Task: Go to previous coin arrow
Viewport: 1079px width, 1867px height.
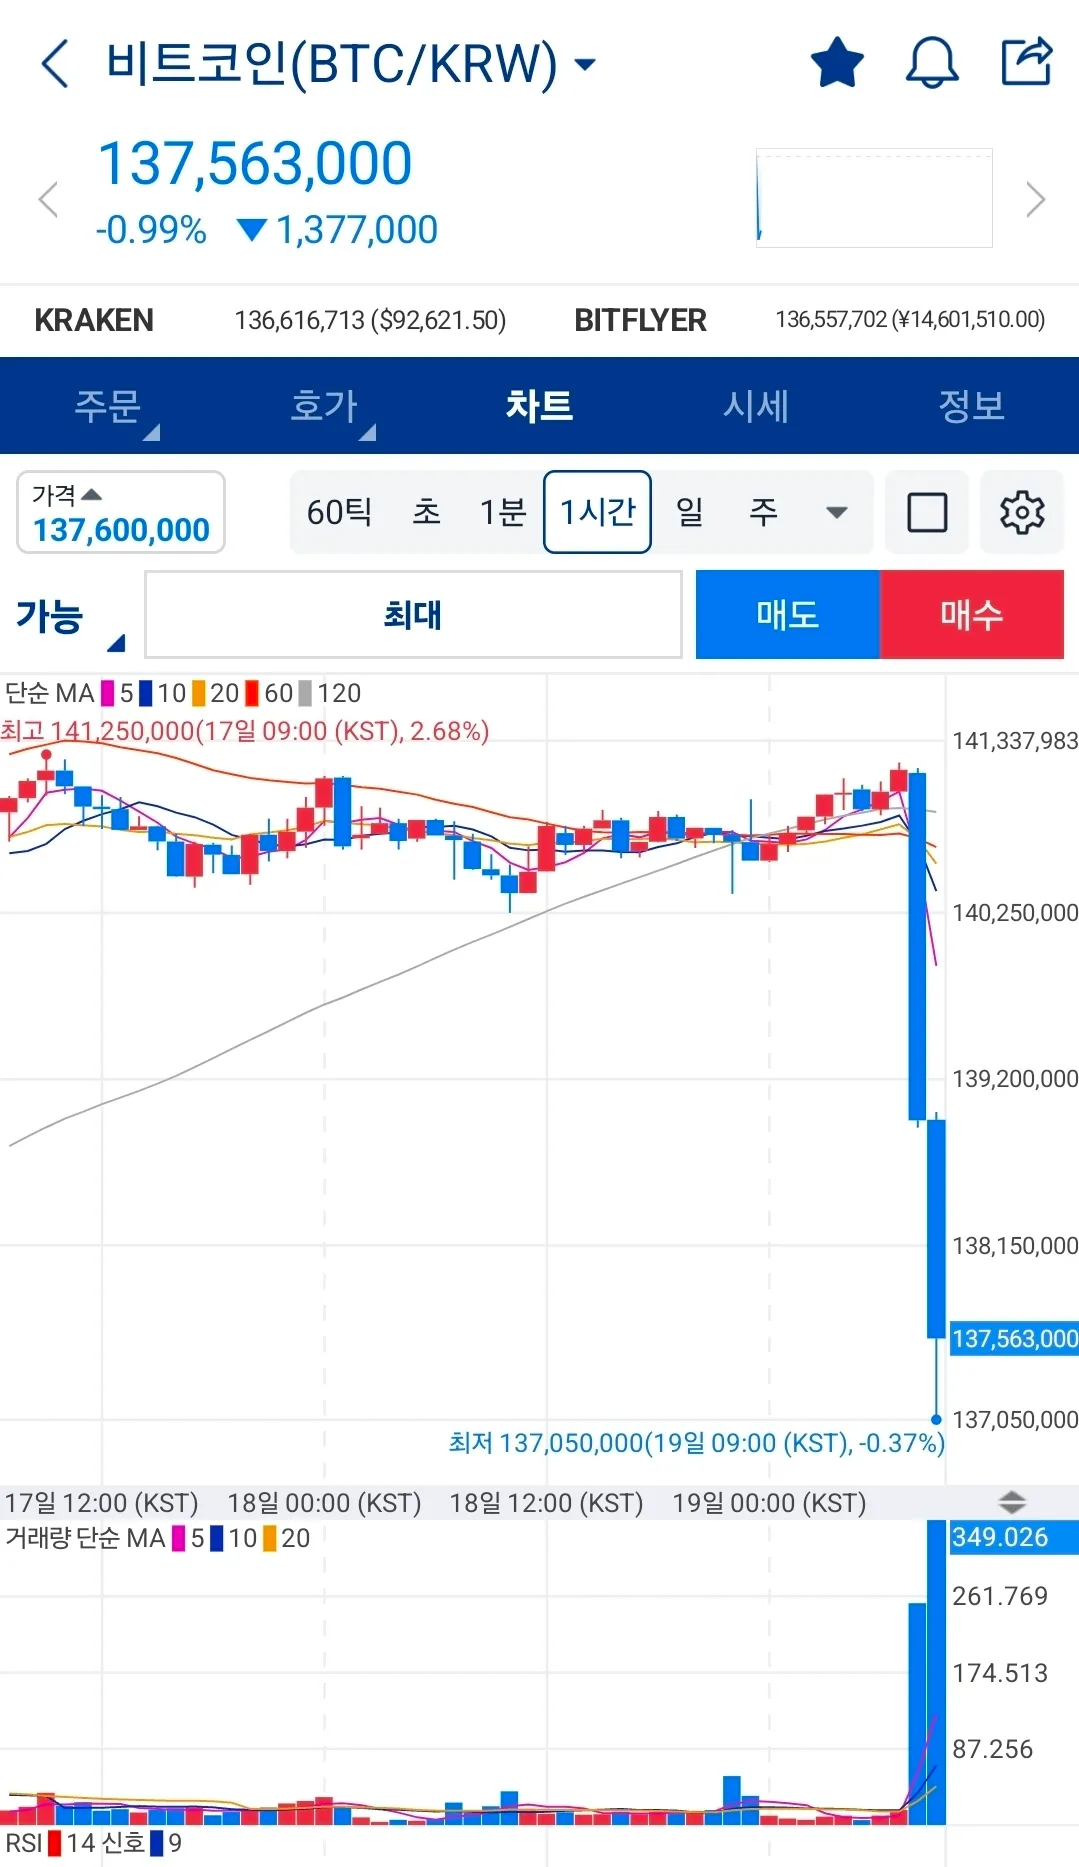Action: click(x=48, y=199)
